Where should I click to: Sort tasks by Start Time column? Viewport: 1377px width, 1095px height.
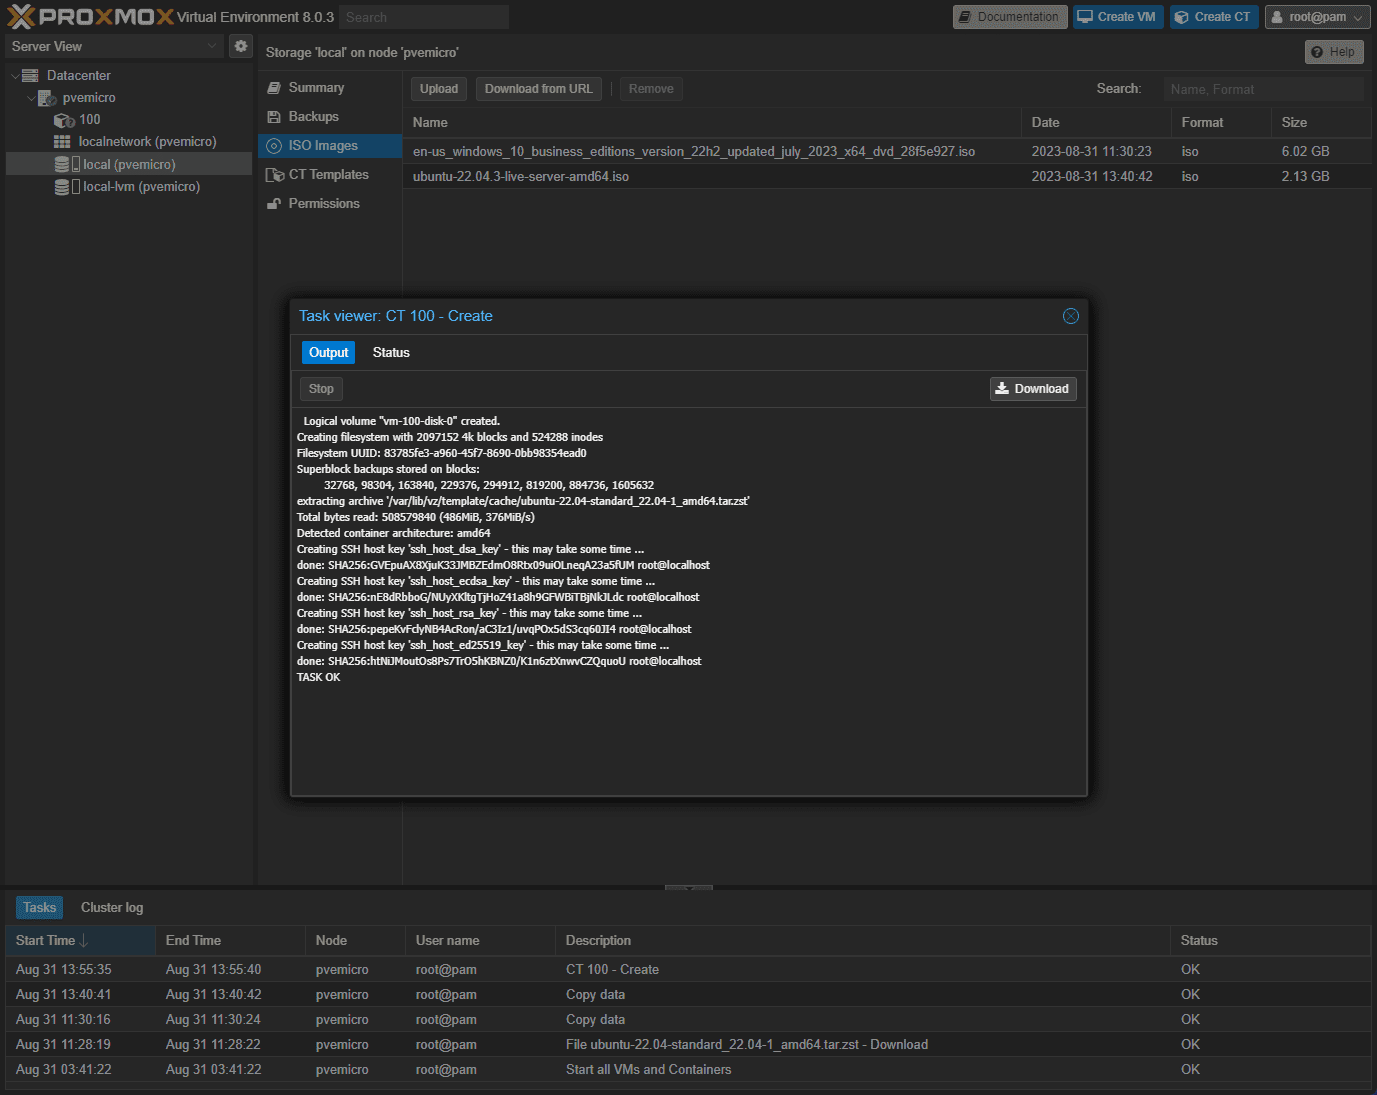tap(46, 941)
